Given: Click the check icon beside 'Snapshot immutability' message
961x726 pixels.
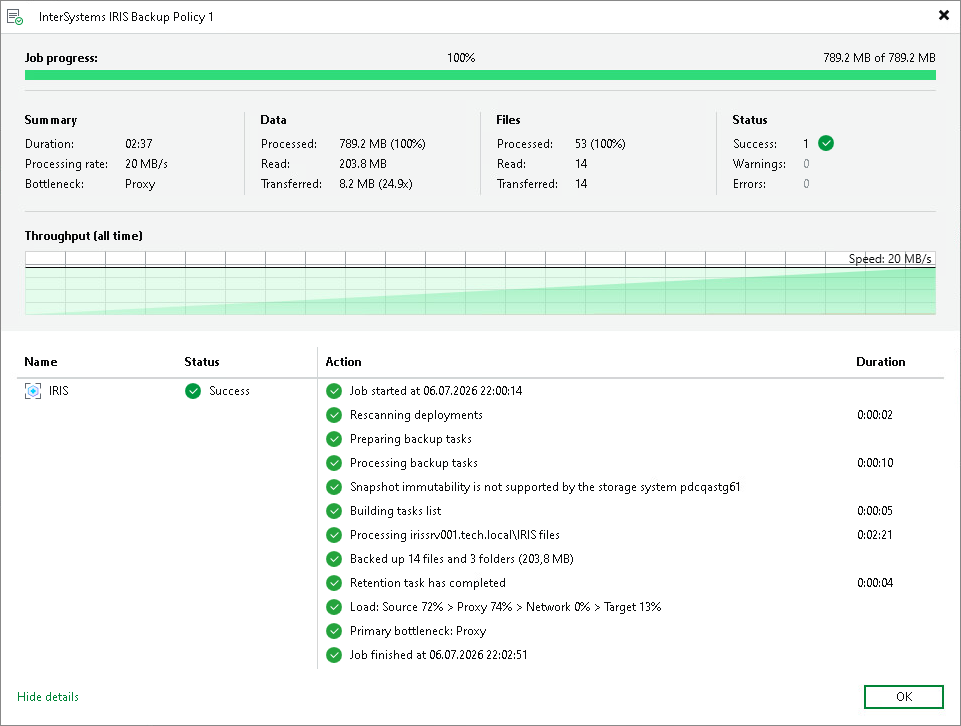Looking at the screenshot, I should coord(334,487).
